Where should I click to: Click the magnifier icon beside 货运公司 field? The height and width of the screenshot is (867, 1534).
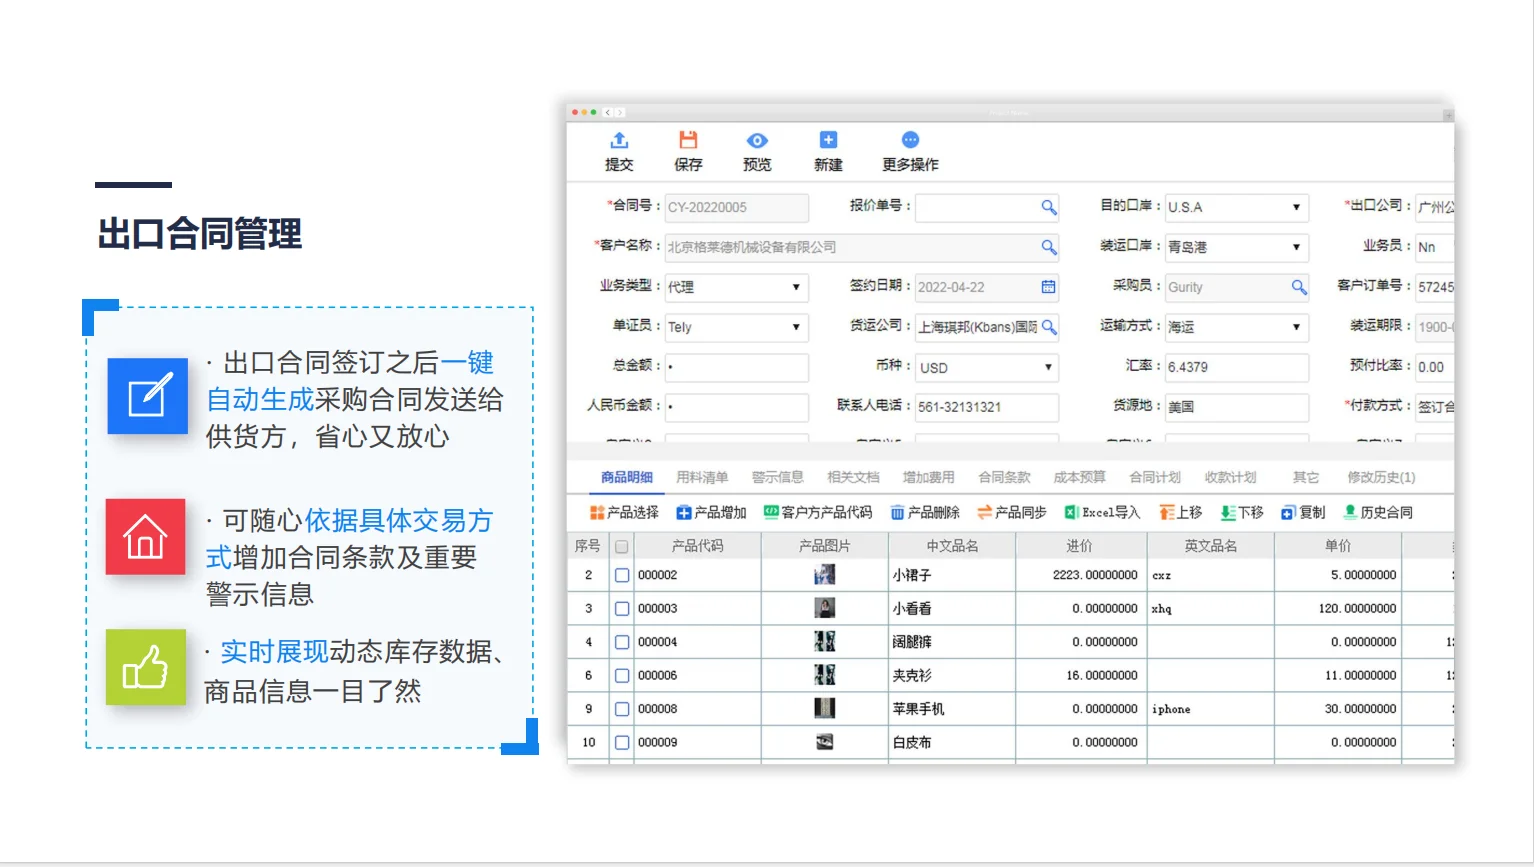tap(1051, 327)
